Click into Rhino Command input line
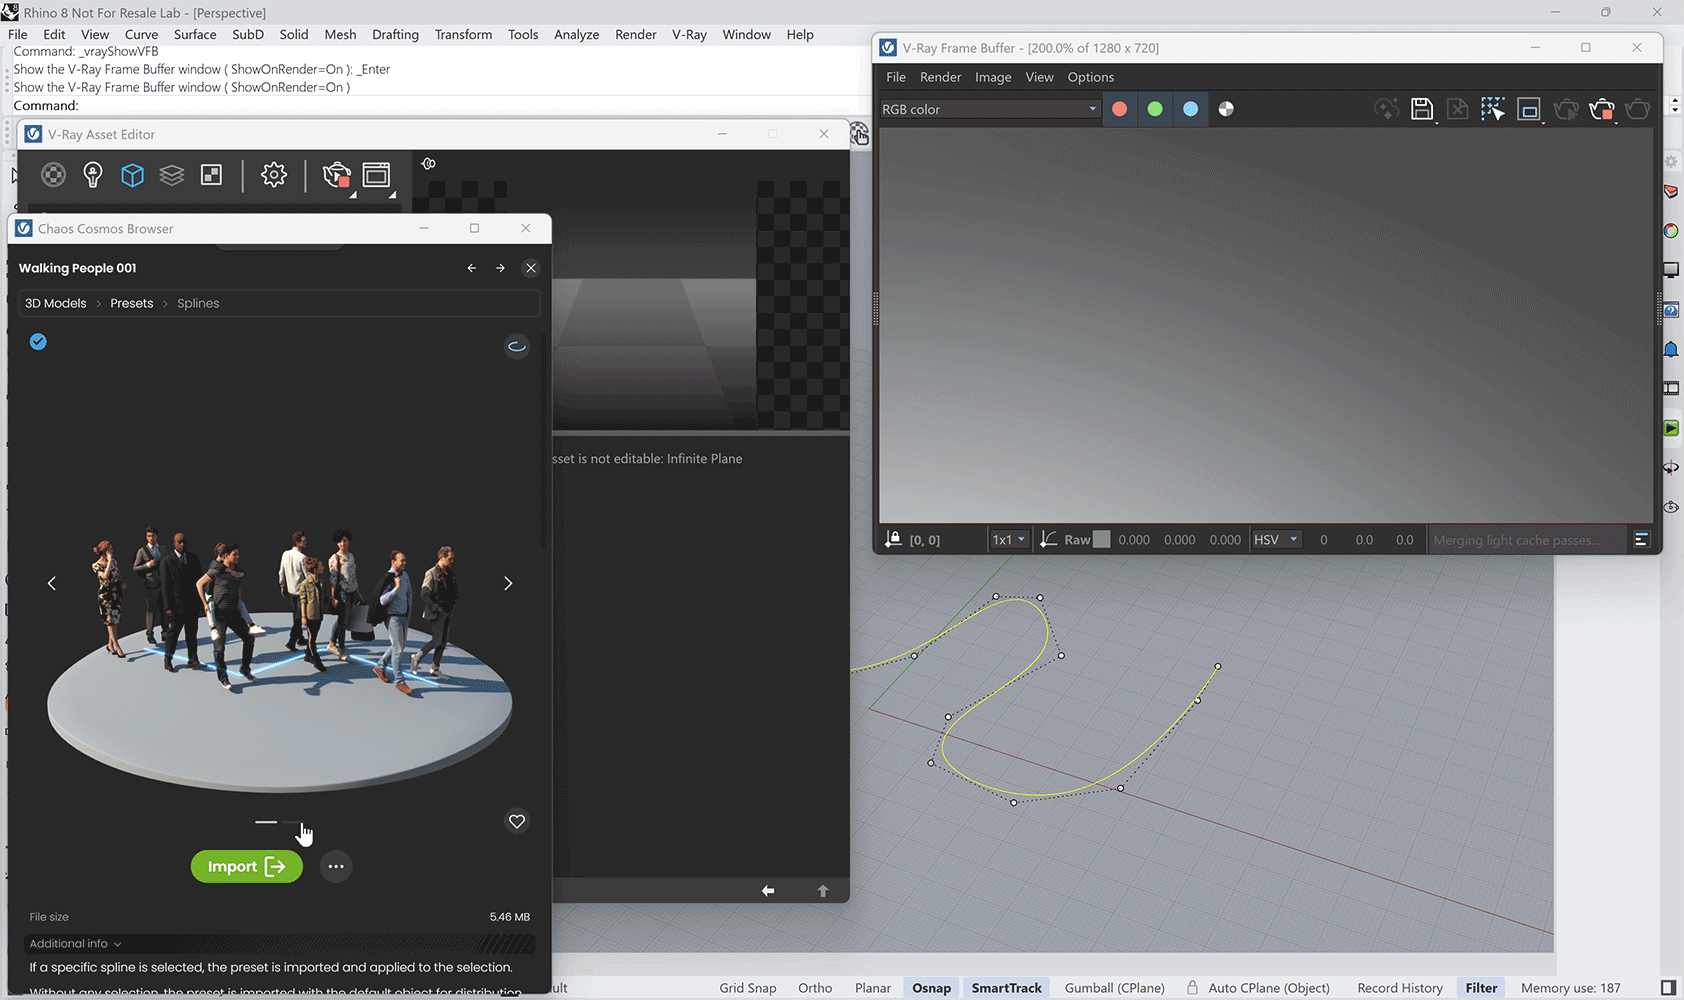1684x1000 pixels. coord(440,105)
